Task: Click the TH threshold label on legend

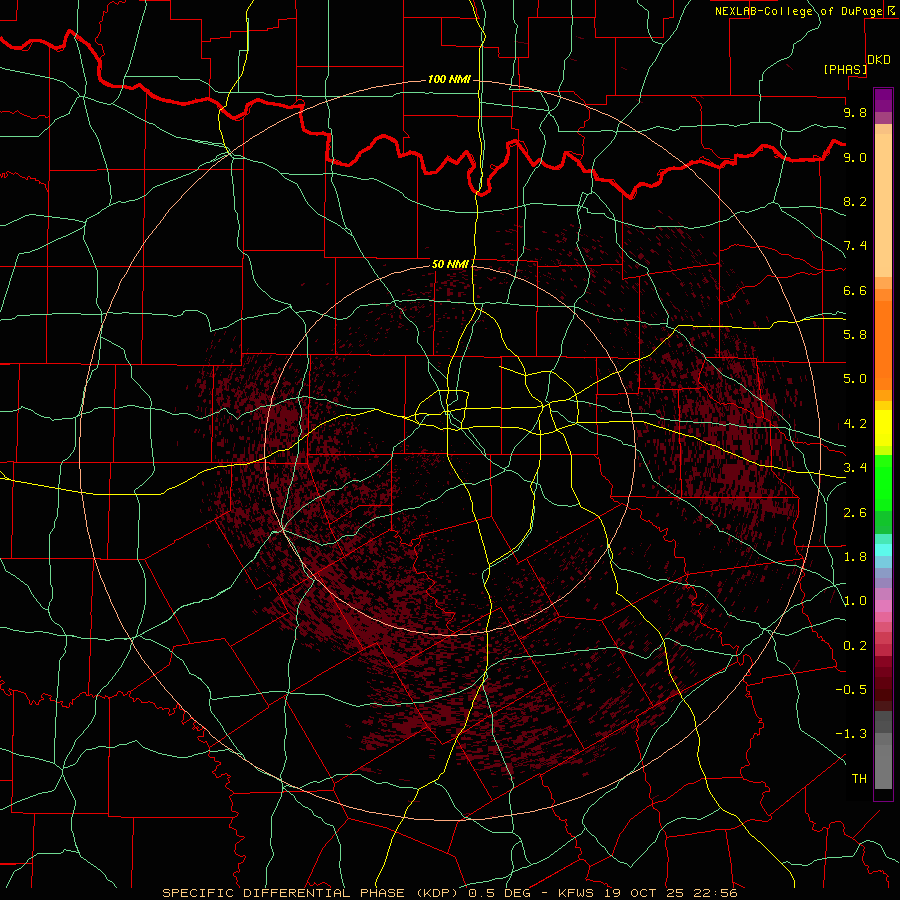Action: tap(859, 779)
